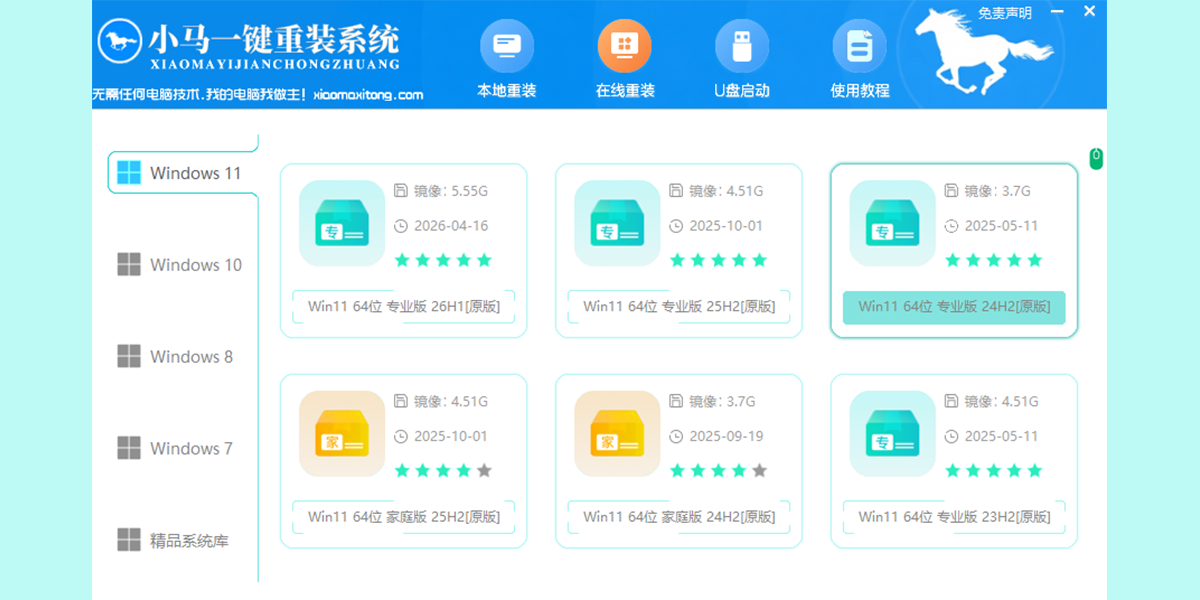
Task: Open the 本地重装 local reinstall icon
Action: (507, 47)
